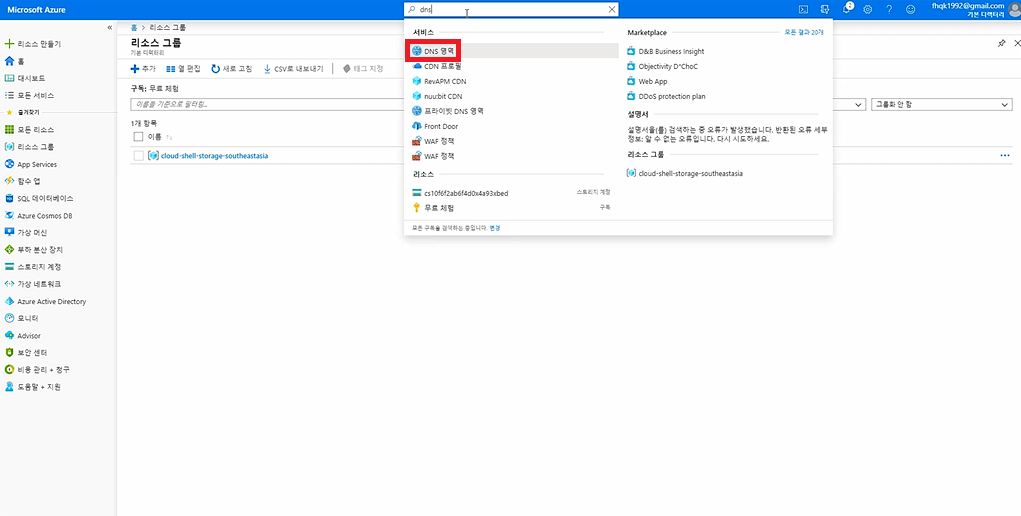Open help question mark icon
The image size is (1021, 516).
click(889, 9)
